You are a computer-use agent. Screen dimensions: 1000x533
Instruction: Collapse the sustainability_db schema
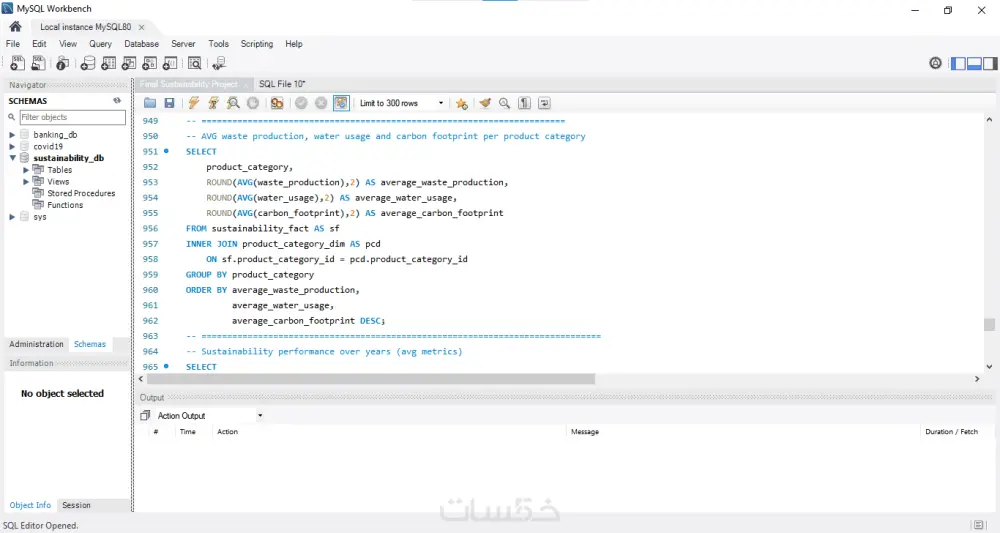[12, 157]
